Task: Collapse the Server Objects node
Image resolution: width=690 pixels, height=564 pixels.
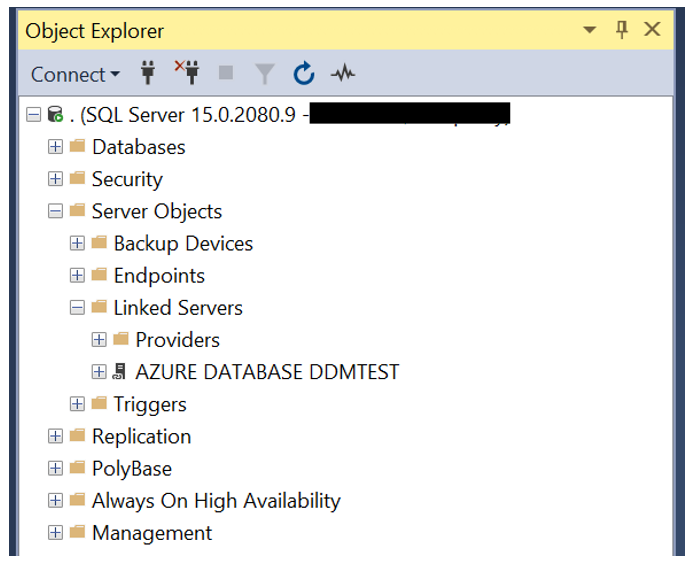Action: point(55,211)
